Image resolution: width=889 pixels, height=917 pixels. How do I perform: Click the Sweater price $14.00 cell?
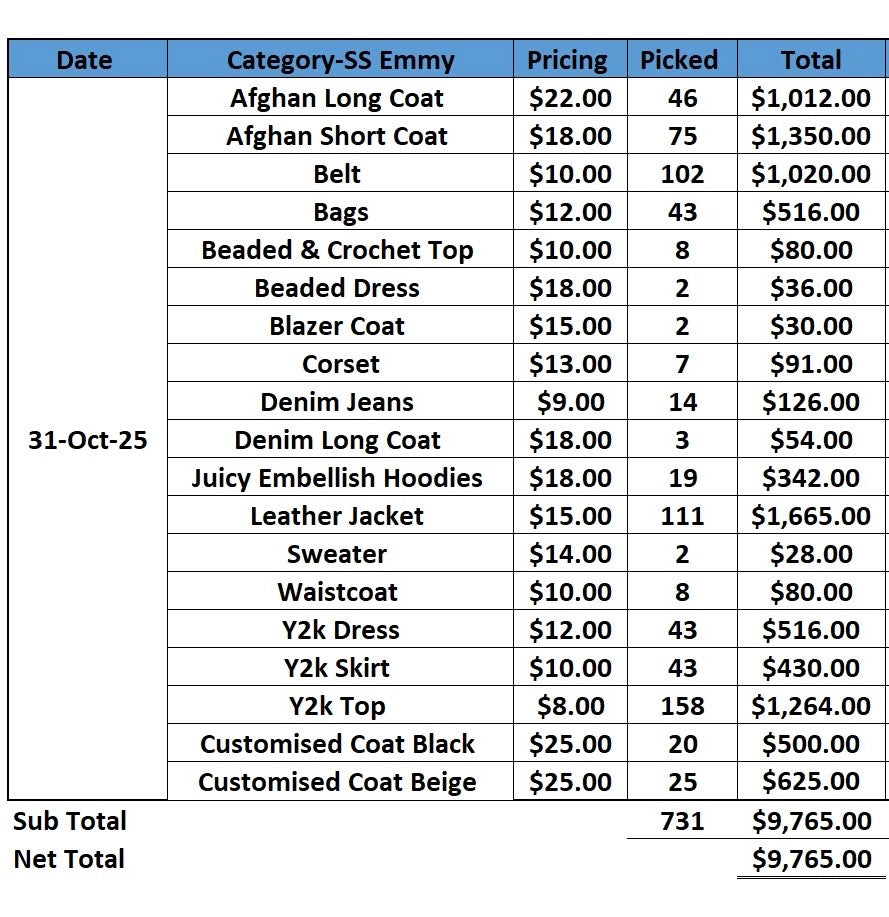pyautogui.click(x=570, y=553)
